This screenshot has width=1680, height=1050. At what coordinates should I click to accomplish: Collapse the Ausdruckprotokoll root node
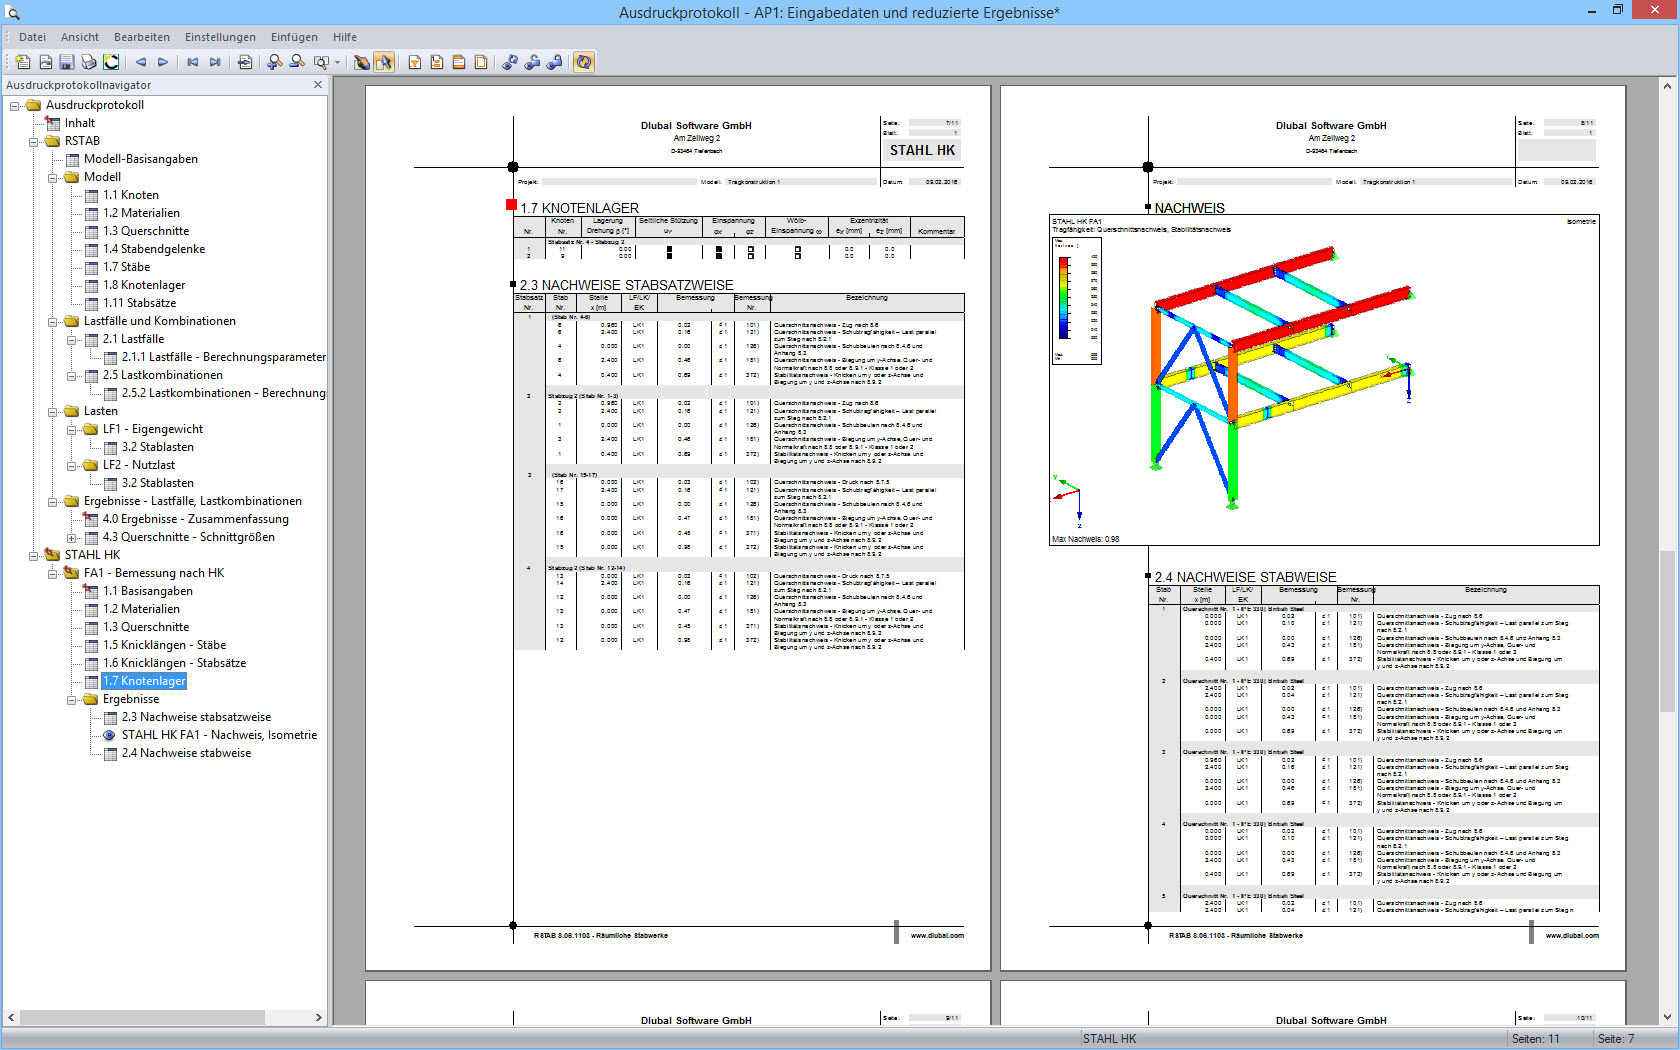click(x=15, y=105)
